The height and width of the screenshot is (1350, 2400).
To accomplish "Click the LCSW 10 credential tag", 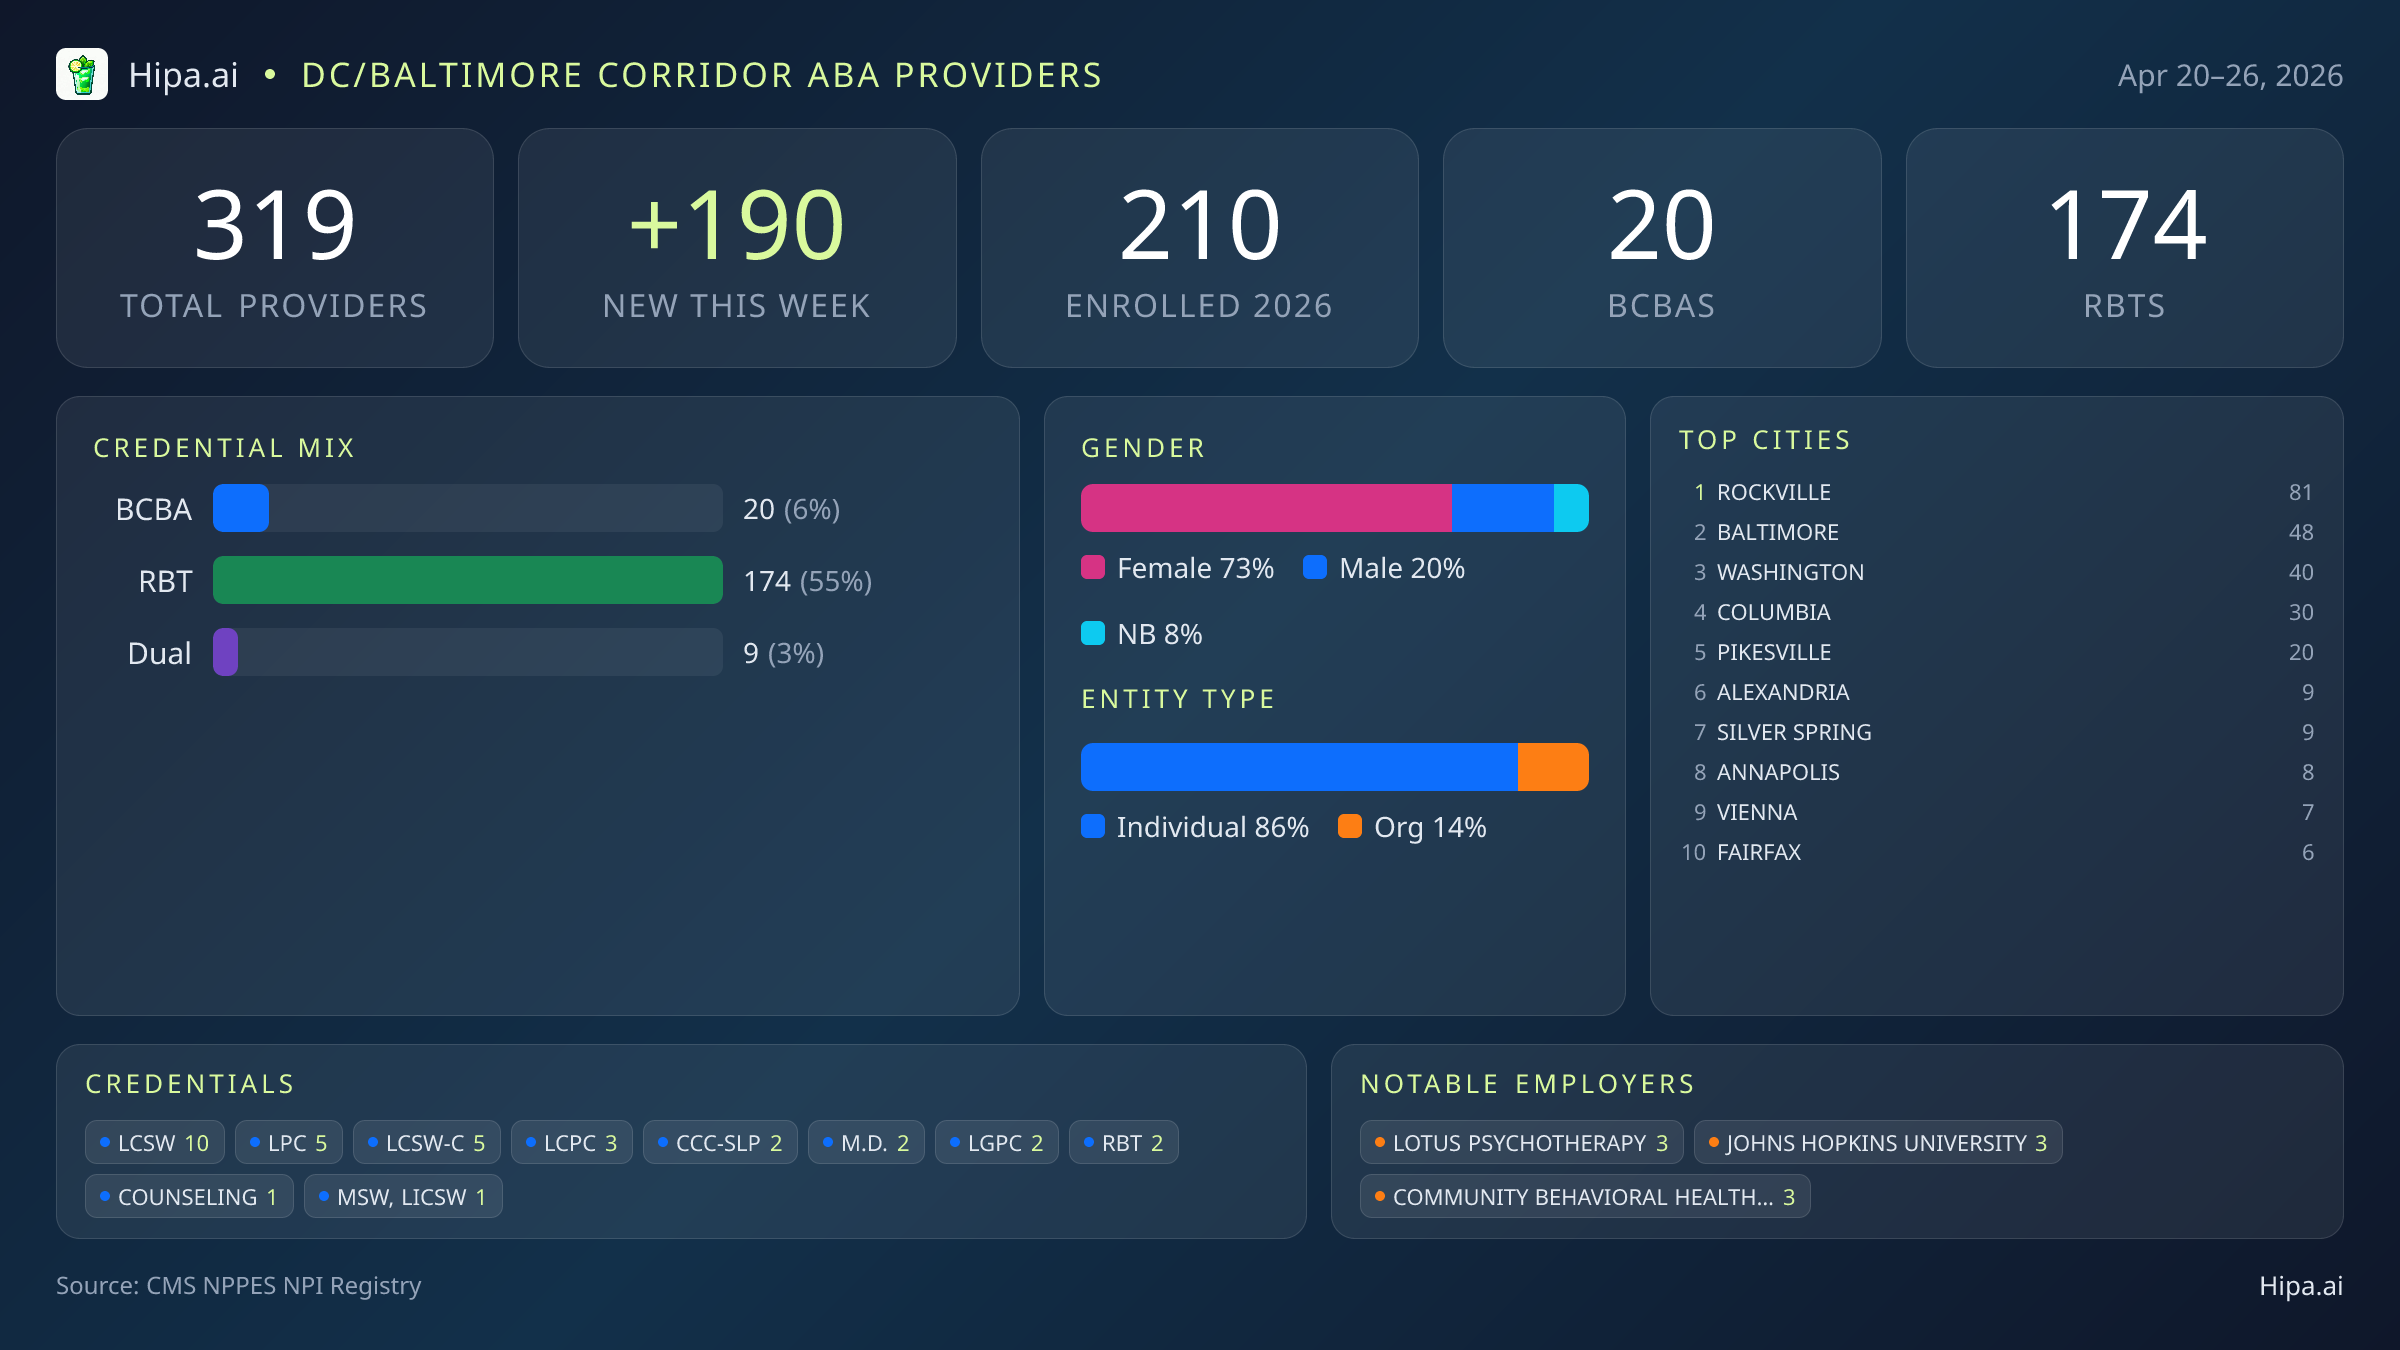I will [x=155, y=1143].
